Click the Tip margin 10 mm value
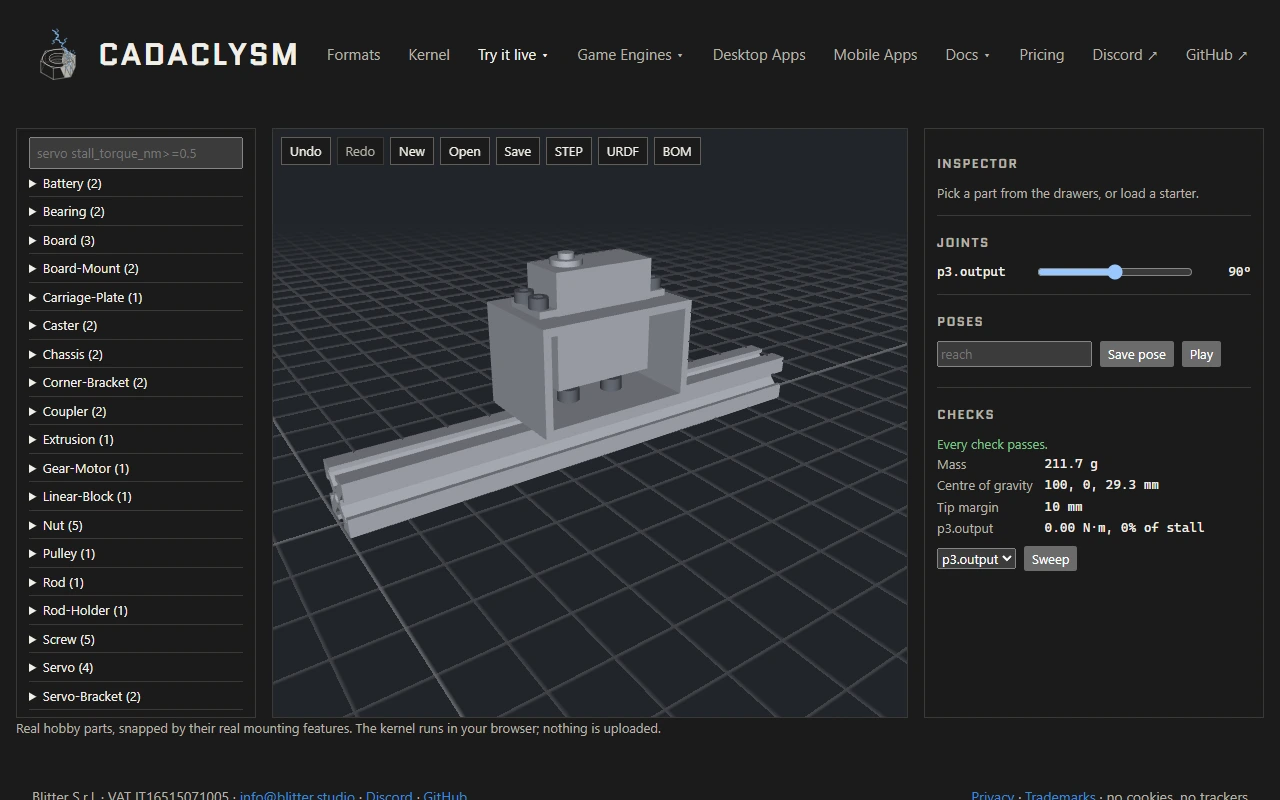This screenshot has height=800, width=1280. tap(1063, 507)
